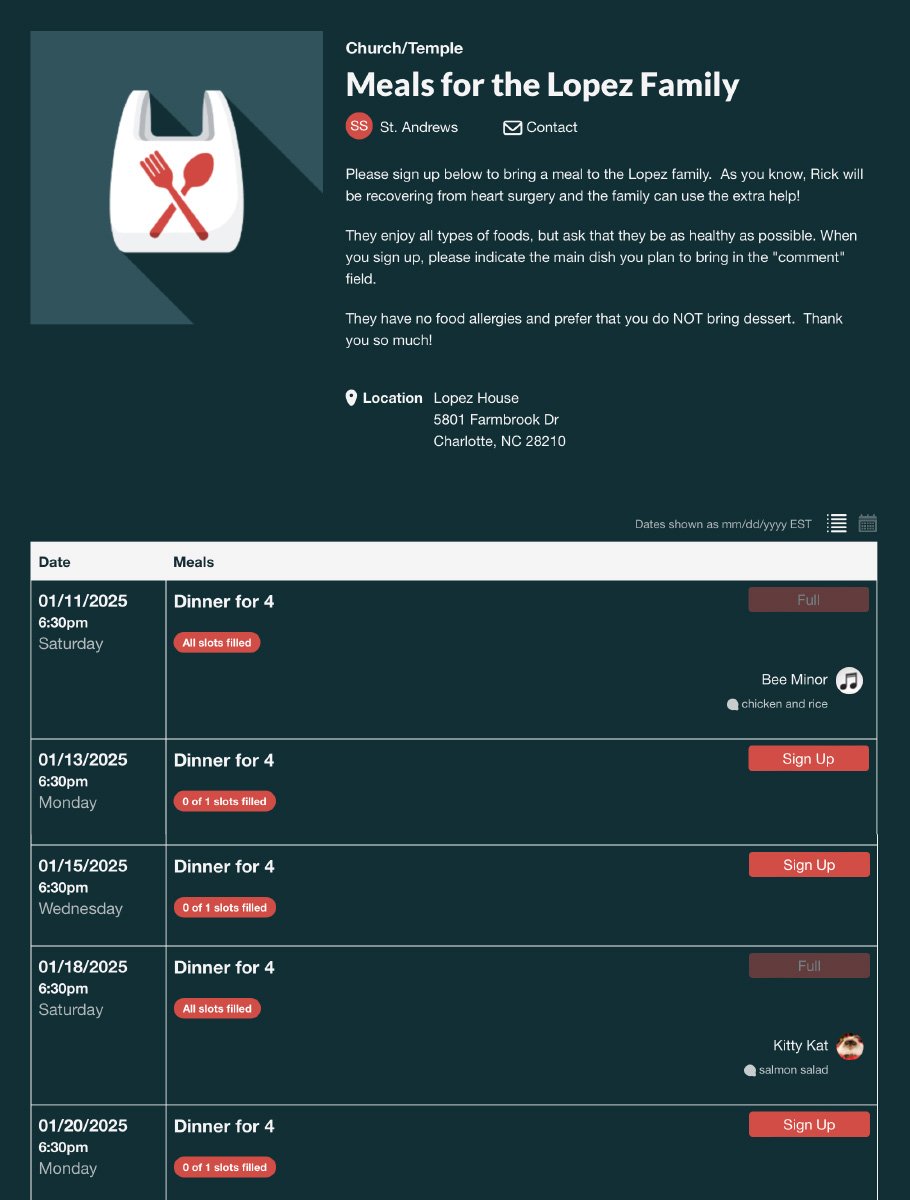The image size is (910, 1200).
Task: Click the Full button for 01/18/2025
Action: 809,966
